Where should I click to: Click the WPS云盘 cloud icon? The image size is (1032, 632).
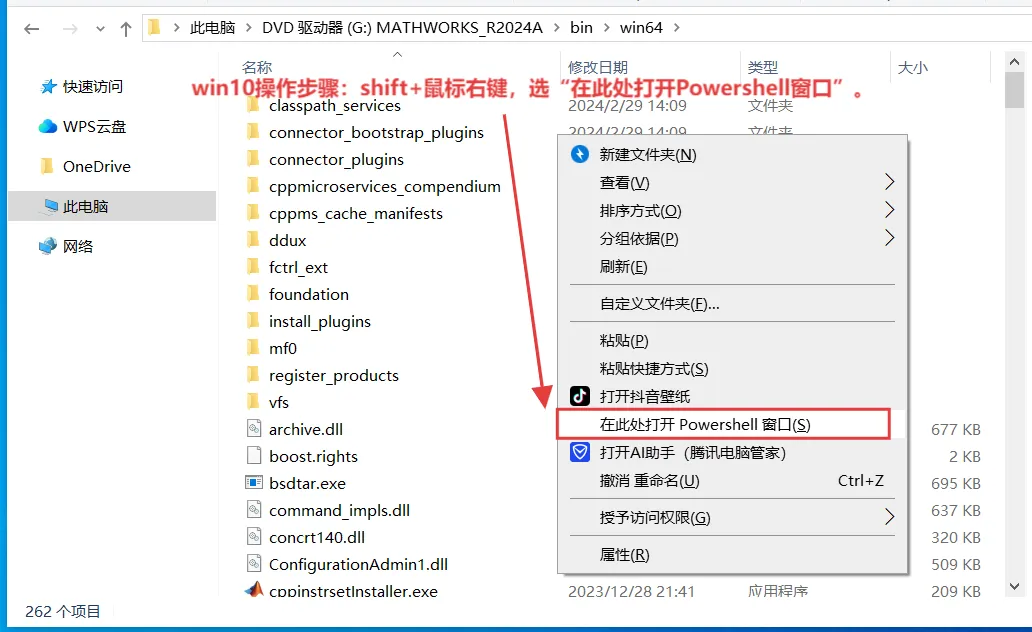click(x=48, y=126)
